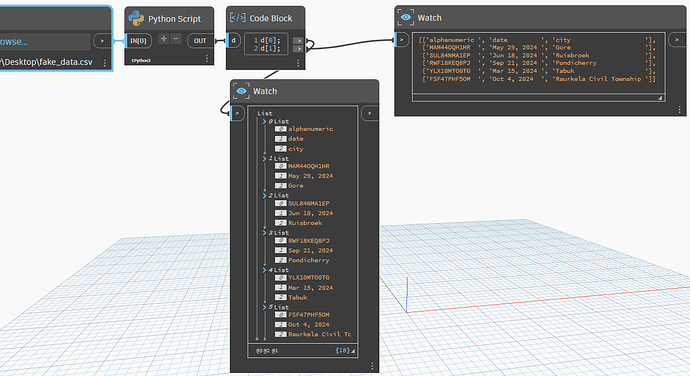Collapse the 0 List tree item

pos(264,121)
